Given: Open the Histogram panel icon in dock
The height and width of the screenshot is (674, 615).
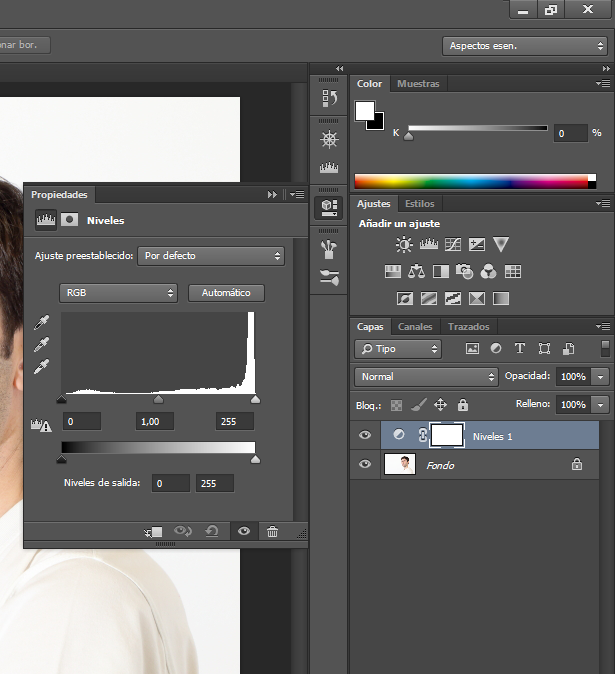Looking at the screenshot, I should click(x=329, y=167).
